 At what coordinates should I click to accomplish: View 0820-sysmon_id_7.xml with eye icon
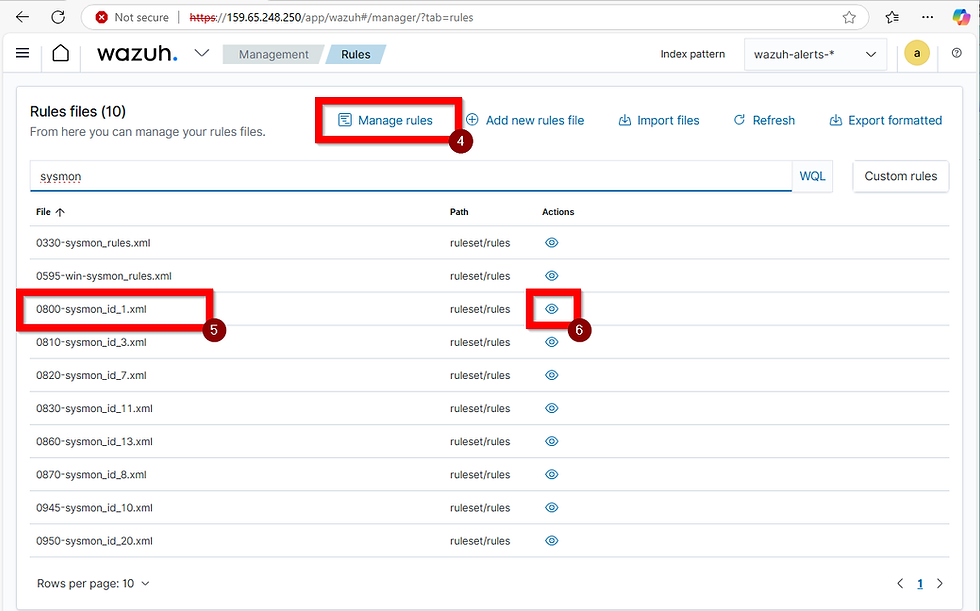tap(551, 375)
